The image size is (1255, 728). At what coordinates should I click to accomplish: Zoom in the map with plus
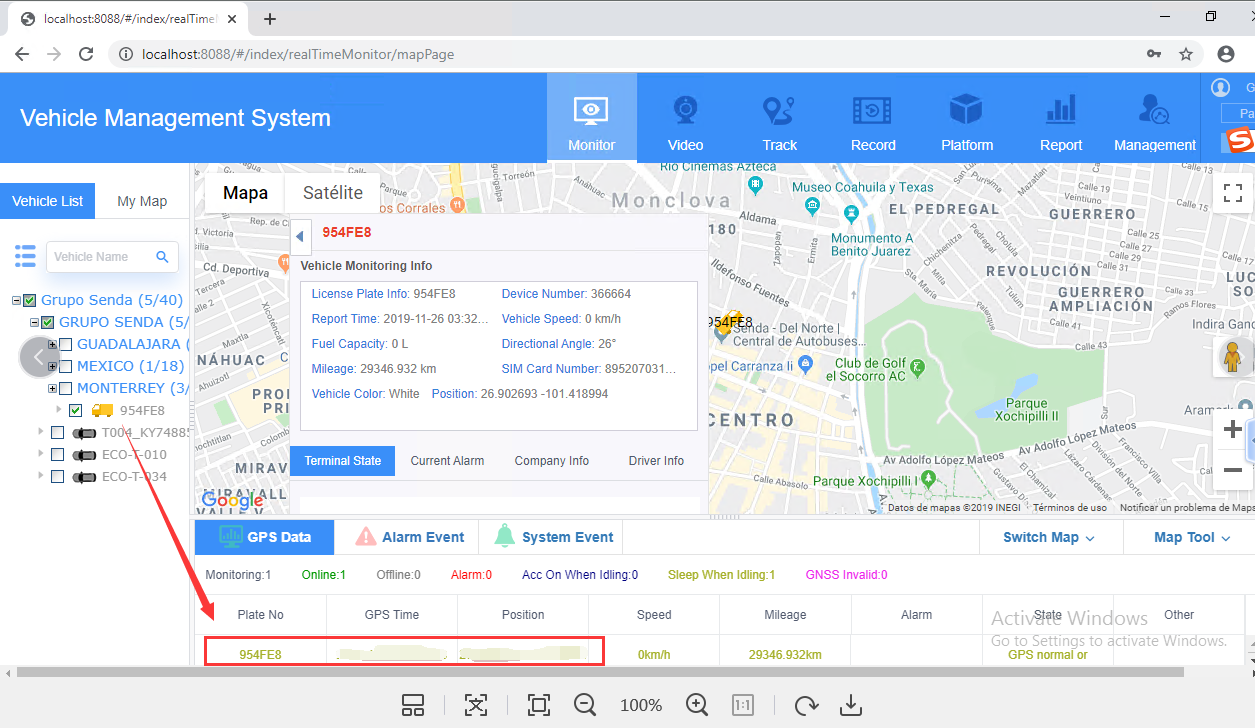tap(1233, 430)
